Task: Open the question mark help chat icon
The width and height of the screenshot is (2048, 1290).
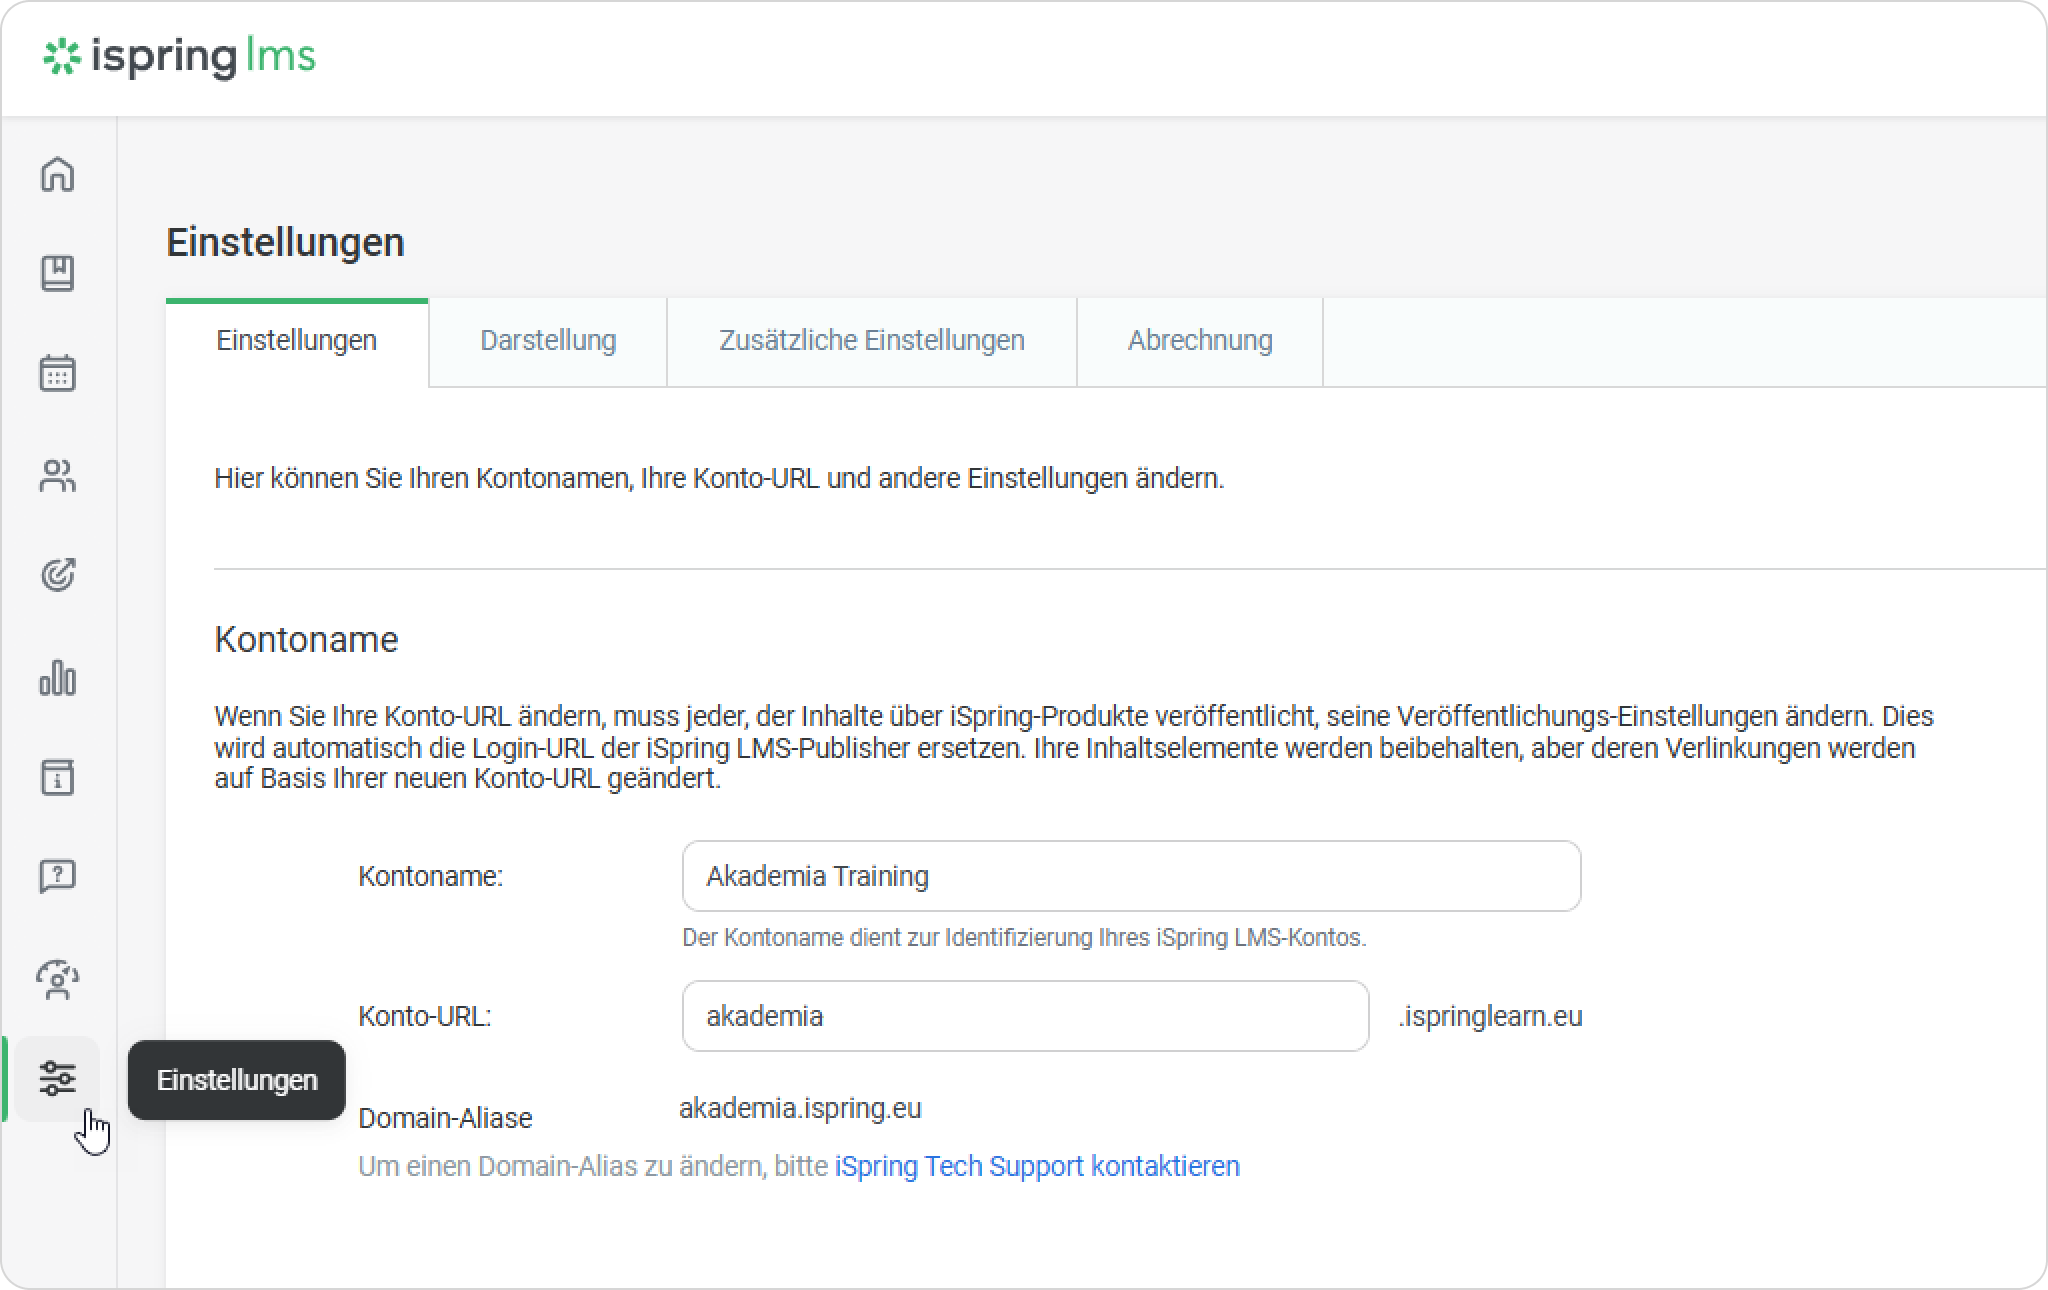Action: tap(57, 877)
